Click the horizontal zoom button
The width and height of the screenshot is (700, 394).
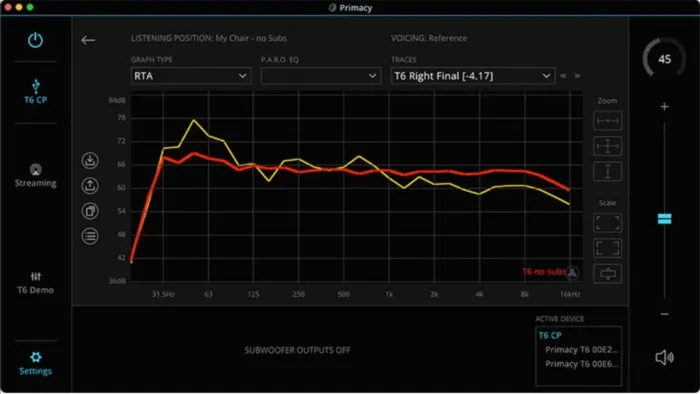pyautogui.click(x=608, y=120)
